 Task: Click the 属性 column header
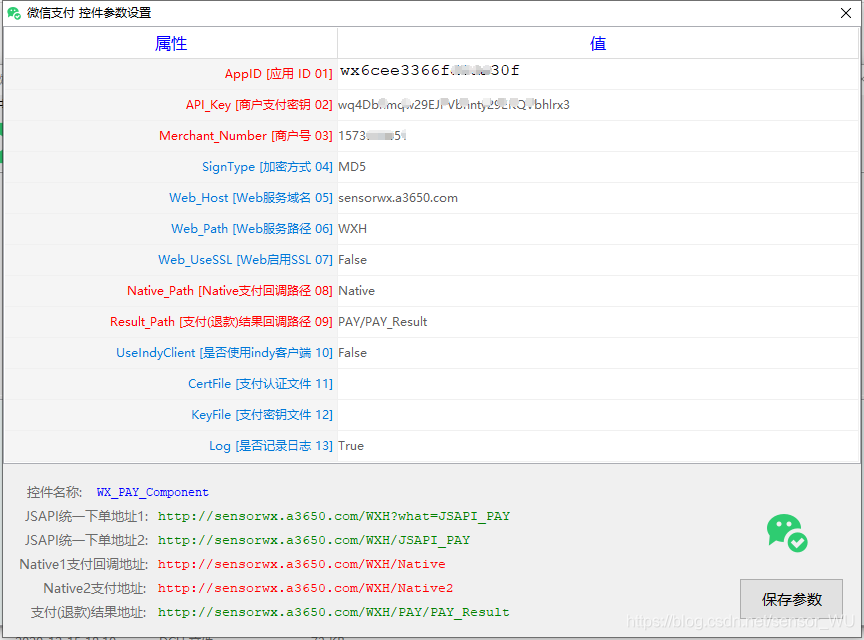point(171,43)
